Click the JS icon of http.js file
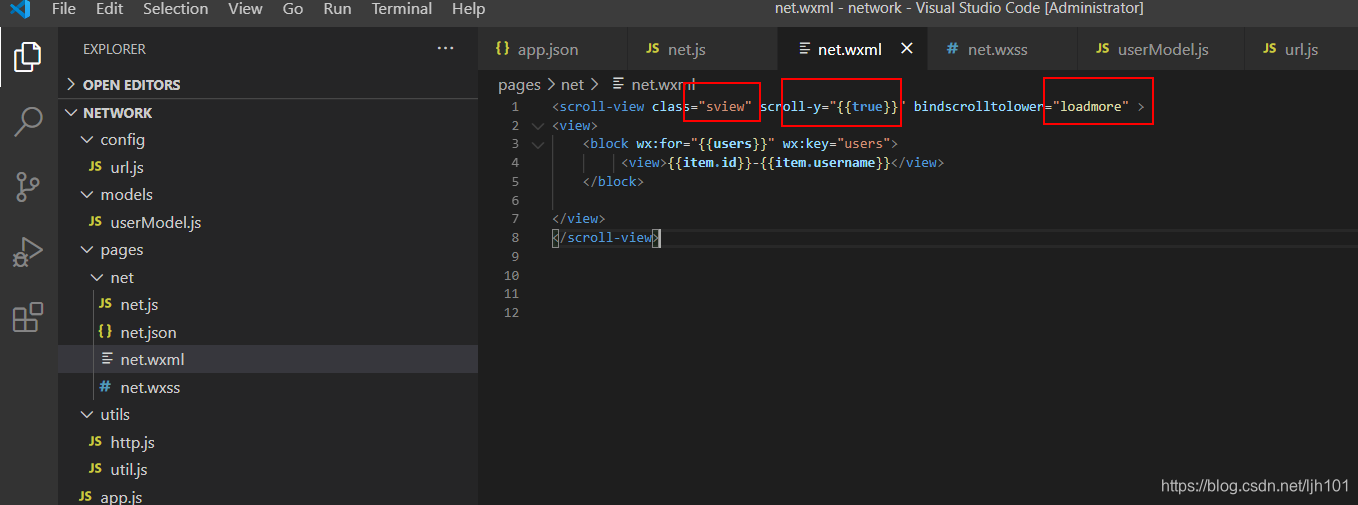1358x505 pixels. coord(95,442)
